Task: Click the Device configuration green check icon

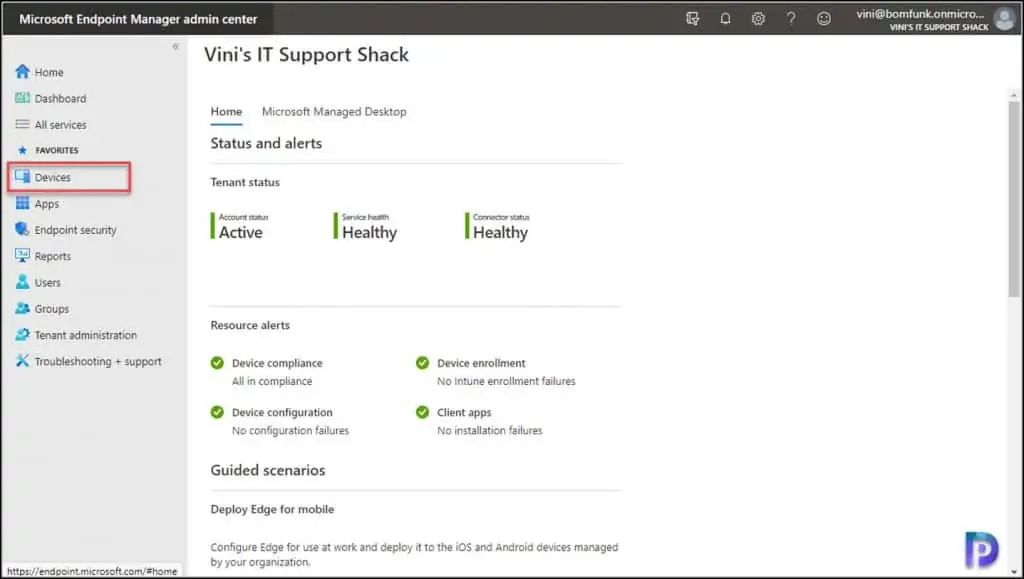Action: pyautogui.click(x=217, y=412)
